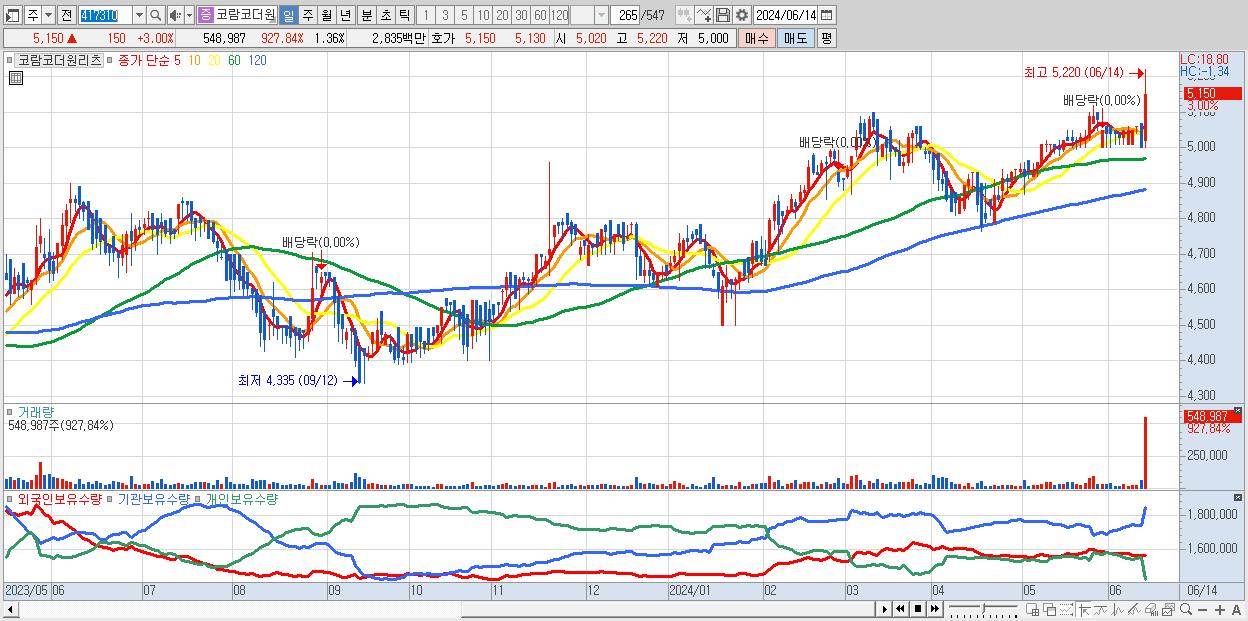Click the date field 2024/06/14
The width and height of the screenshot is (1248, 621).
tap(785, 15)
